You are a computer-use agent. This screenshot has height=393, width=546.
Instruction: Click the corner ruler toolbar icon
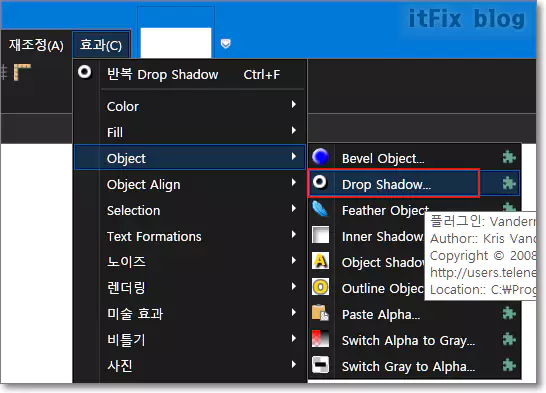pos(22,72)
